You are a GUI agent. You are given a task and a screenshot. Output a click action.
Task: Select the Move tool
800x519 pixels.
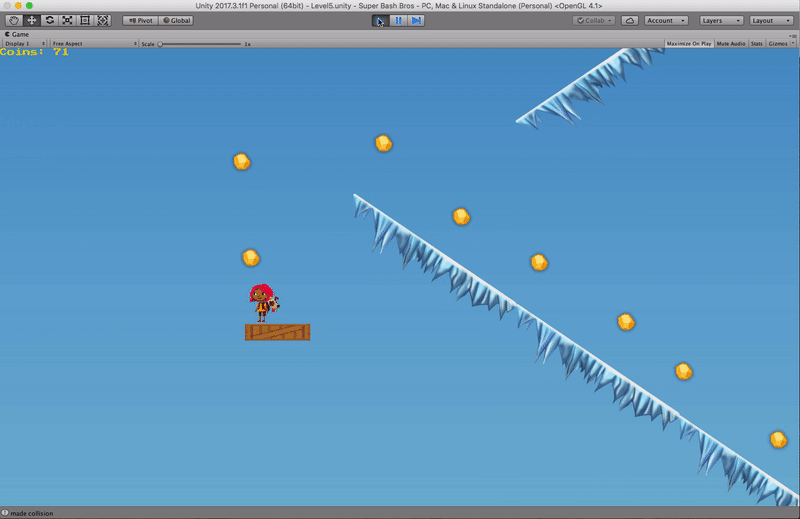pos(31,20)
